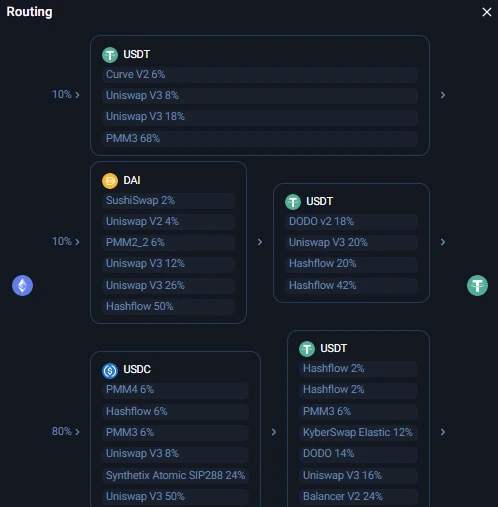Click the Hashflow 50% entry under DAI
Viewport: 498px width, 507px height.
(168, 307)
